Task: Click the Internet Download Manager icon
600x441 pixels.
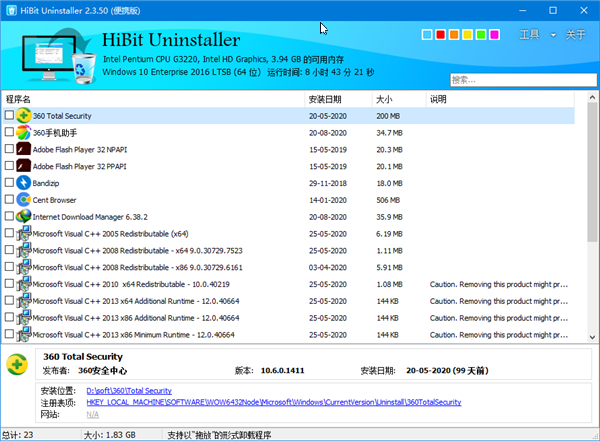Action: click(x=23, y=217)
